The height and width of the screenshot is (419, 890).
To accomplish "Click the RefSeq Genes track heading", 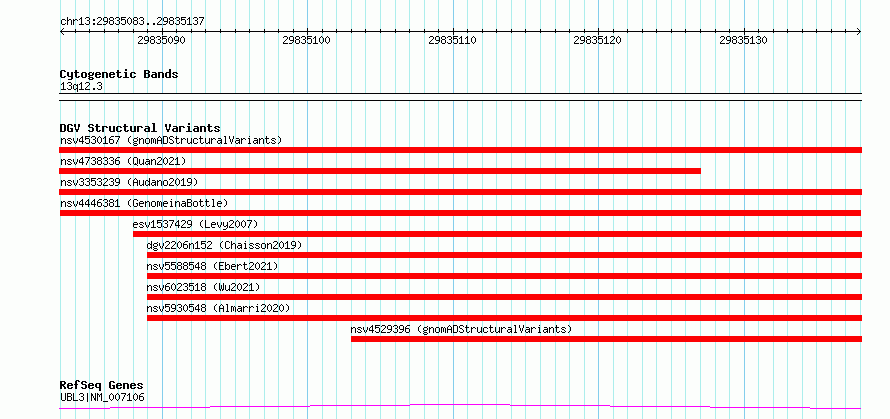I will coord(101,386).
